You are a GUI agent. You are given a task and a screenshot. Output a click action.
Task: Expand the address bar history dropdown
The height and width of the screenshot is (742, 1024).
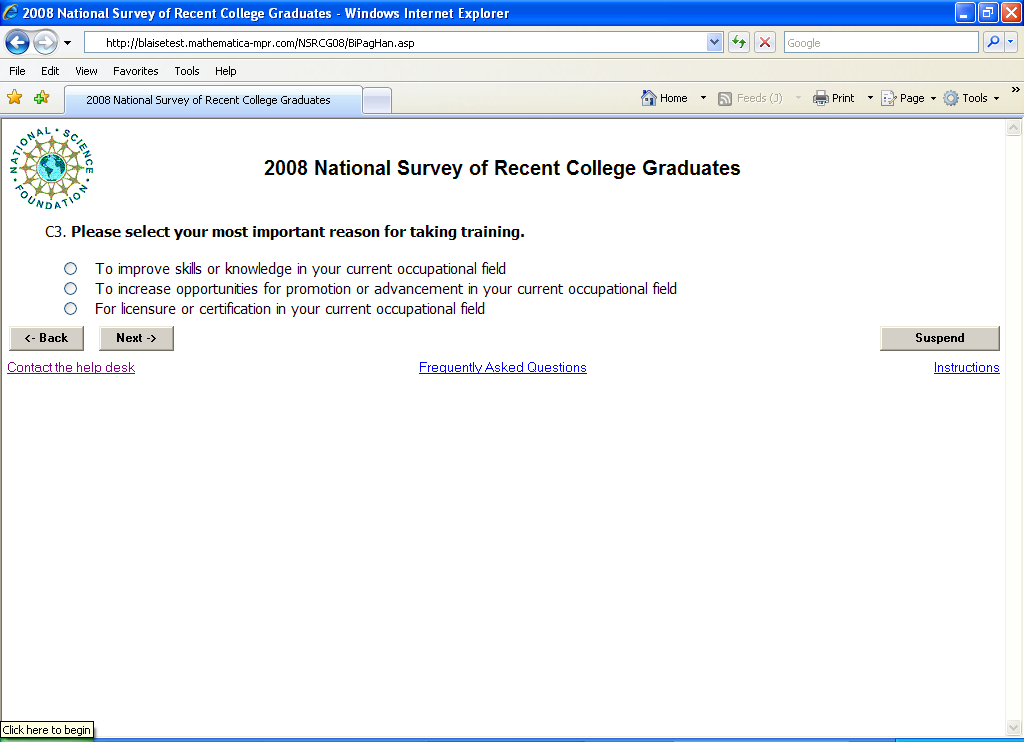pyautogui.click(x=714, y=43)
